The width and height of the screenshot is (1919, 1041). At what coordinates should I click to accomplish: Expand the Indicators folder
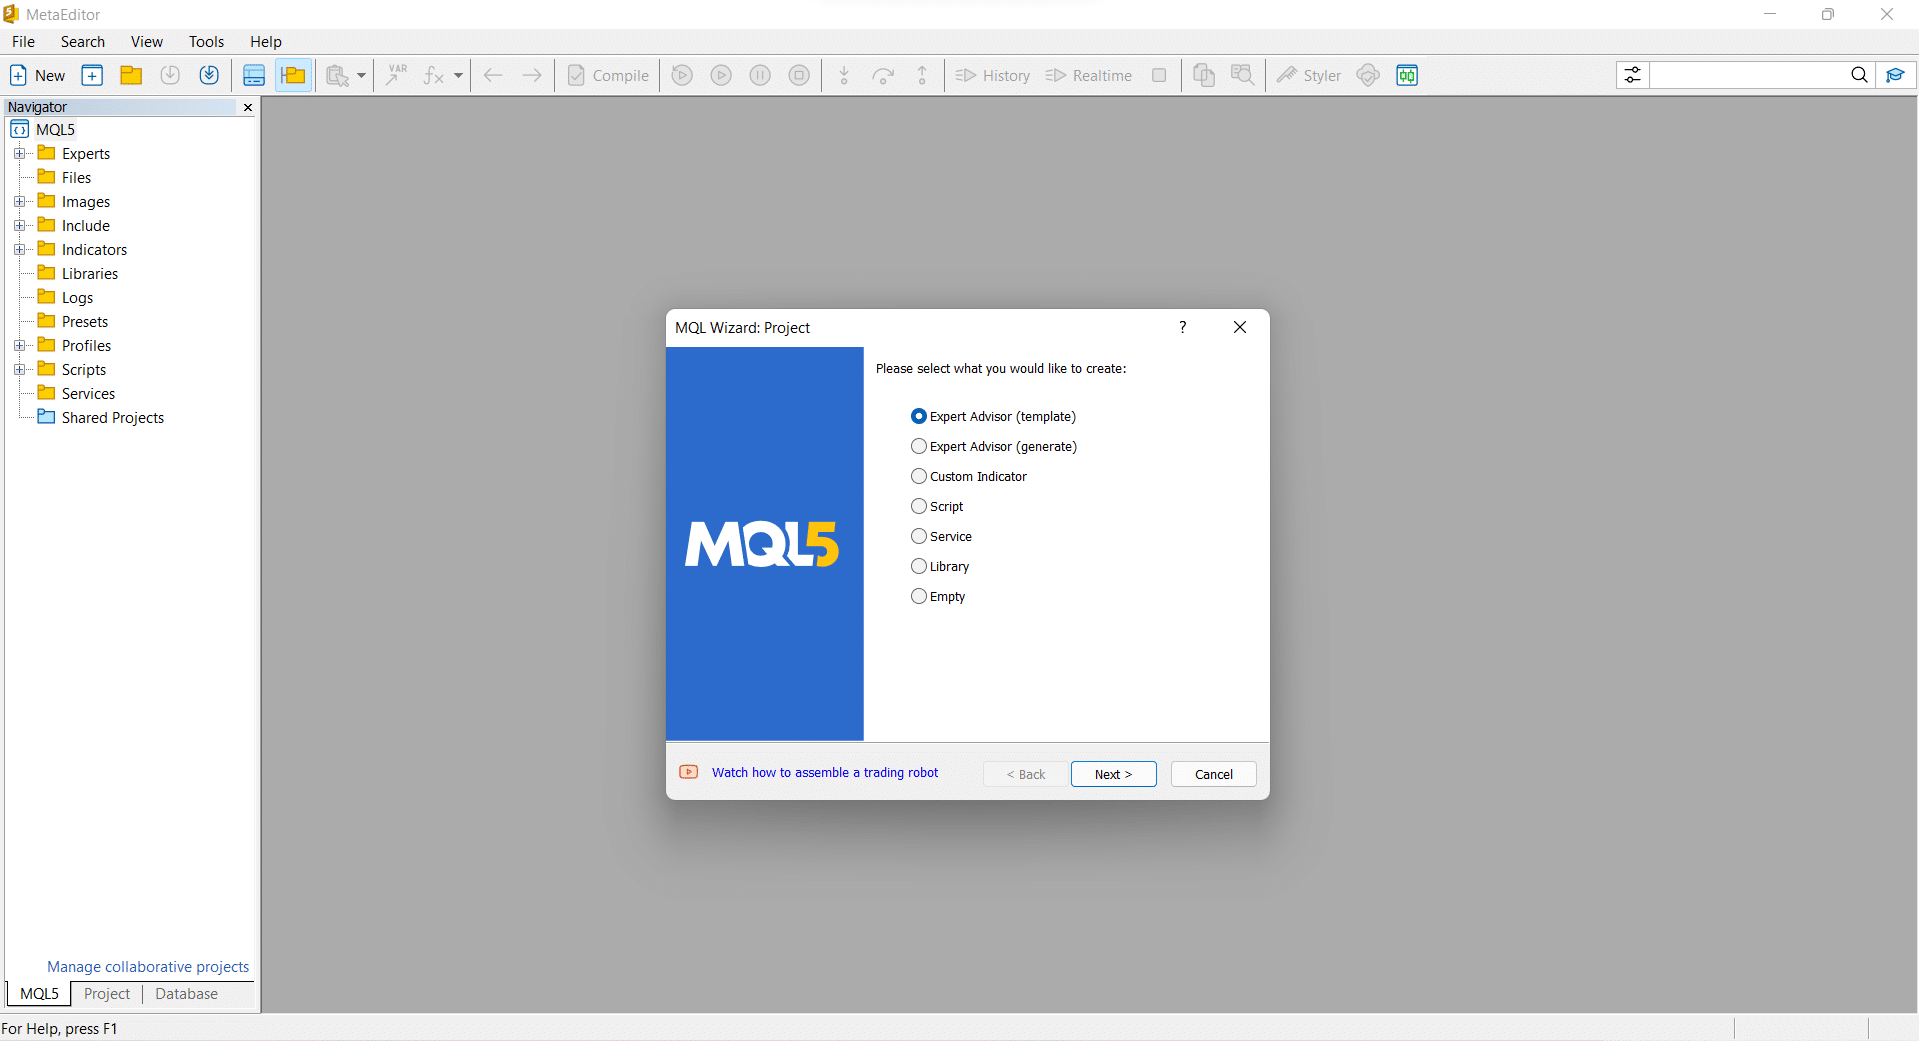[19, 249]
